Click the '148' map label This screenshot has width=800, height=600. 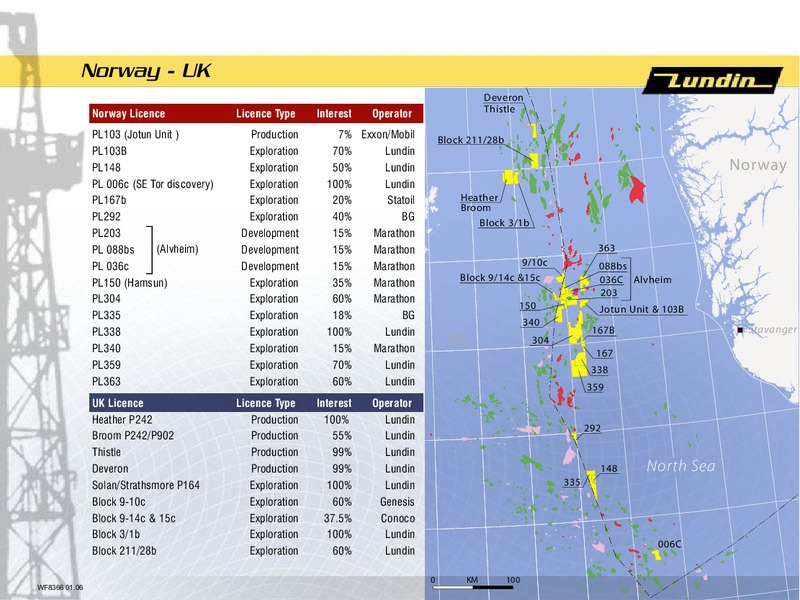tap(609, 468)
